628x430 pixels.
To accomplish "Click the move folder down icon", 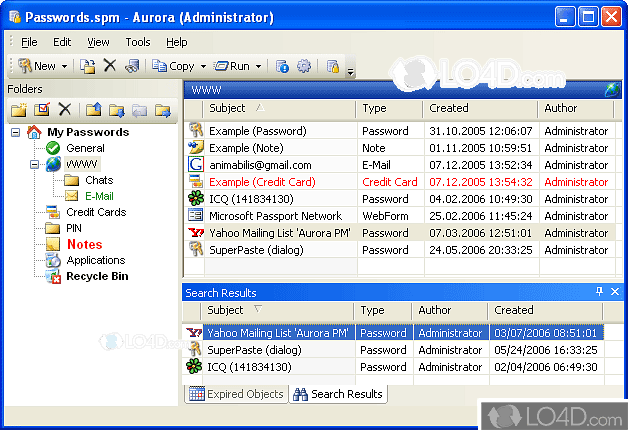I will pyautogui.click(x=117, y=110).
